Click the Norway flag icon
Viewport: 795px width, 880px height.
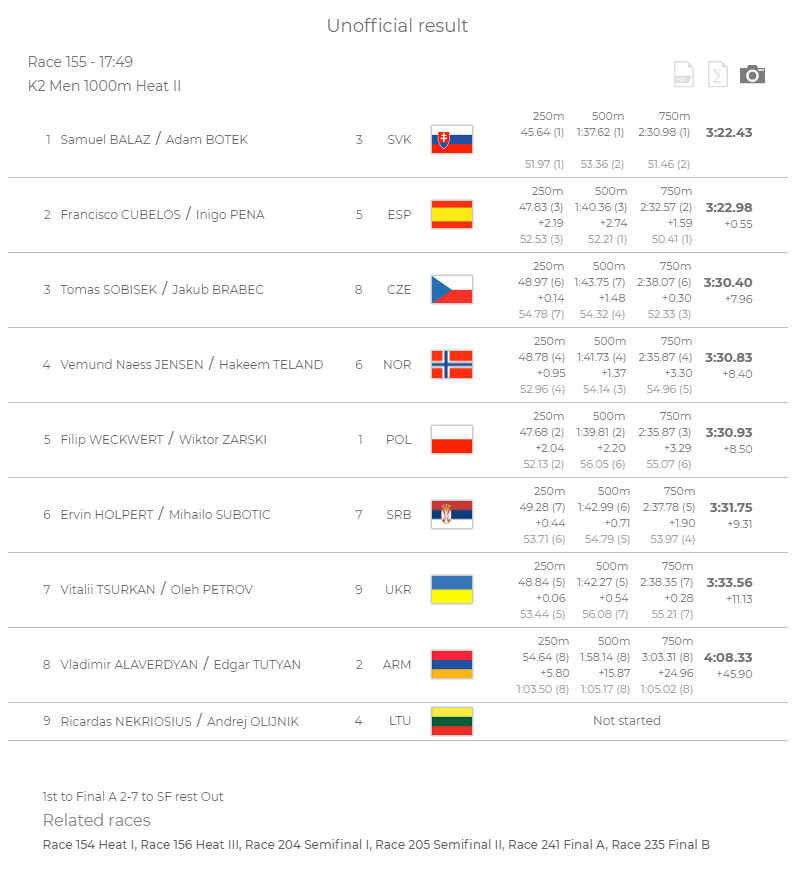tap(452, 364)
